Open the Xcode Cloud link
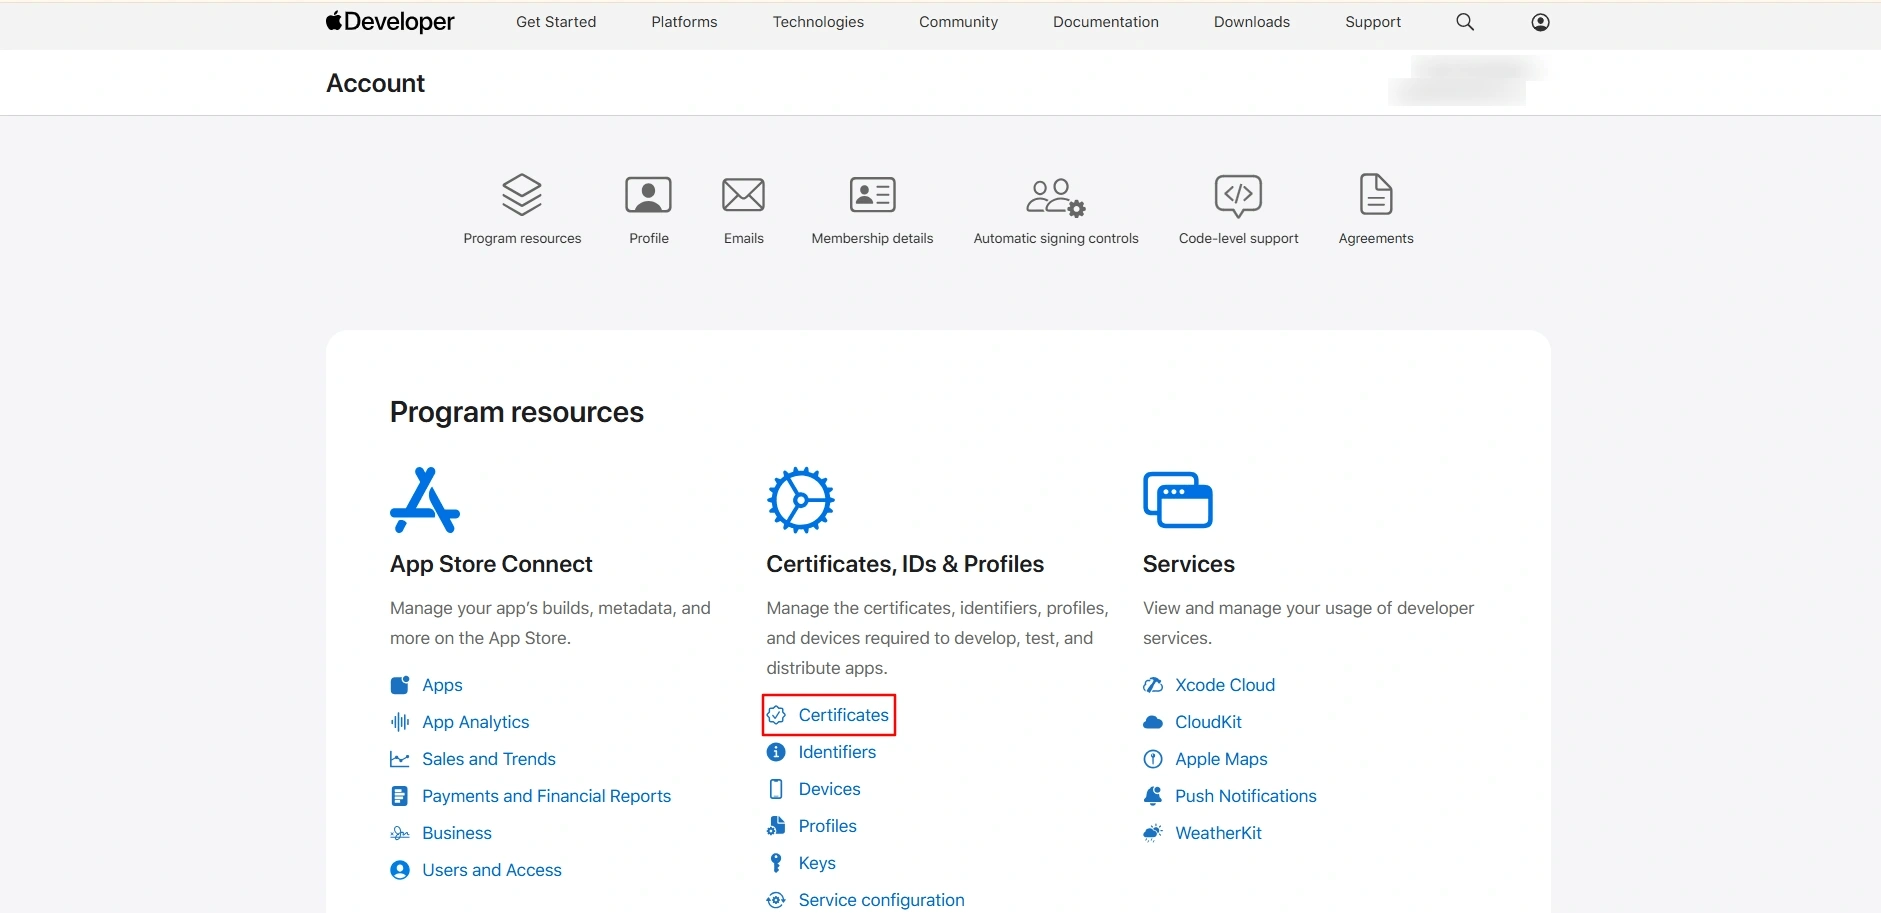The width and height of the screenshot is (1881, 913). 1225,685
